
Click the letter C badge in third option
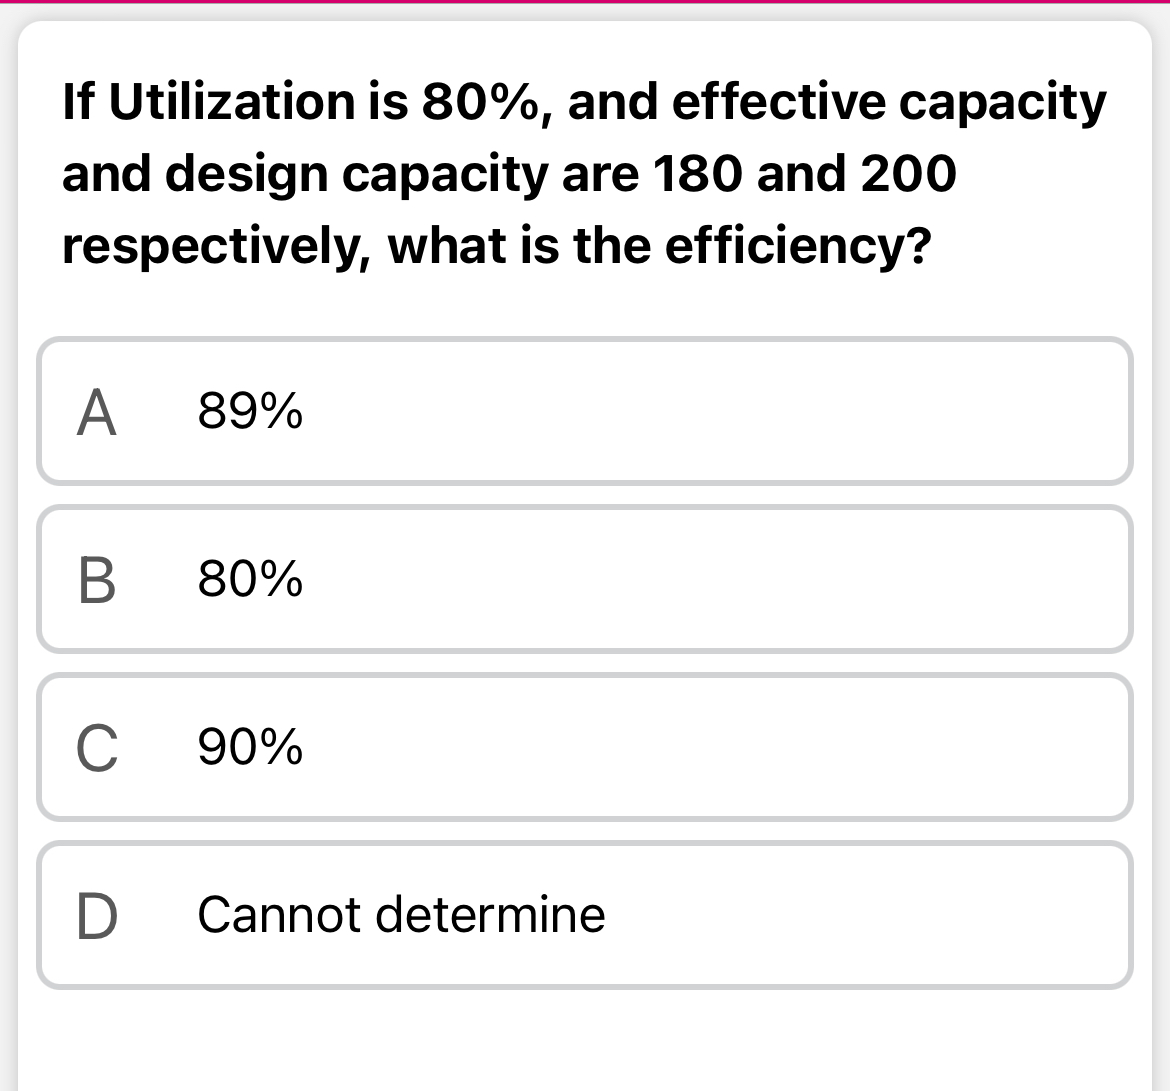click(x=99, y=747)
